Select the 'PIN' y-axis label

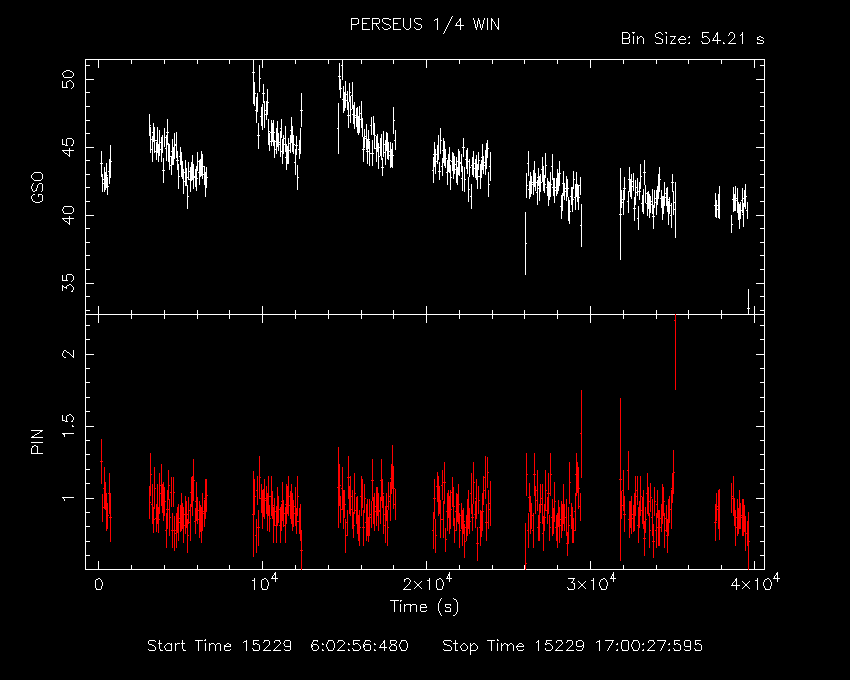[37, 441]
